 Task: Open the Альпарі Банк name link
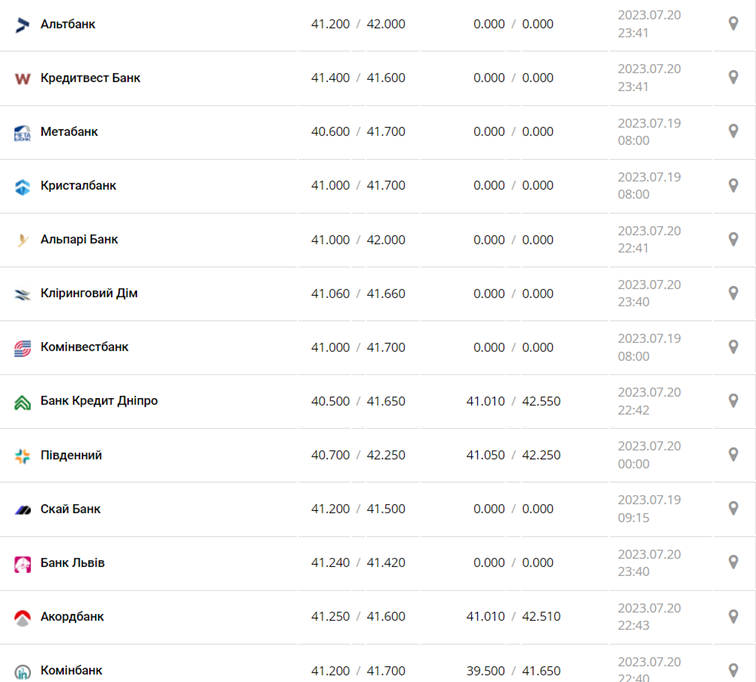[79, 239]
